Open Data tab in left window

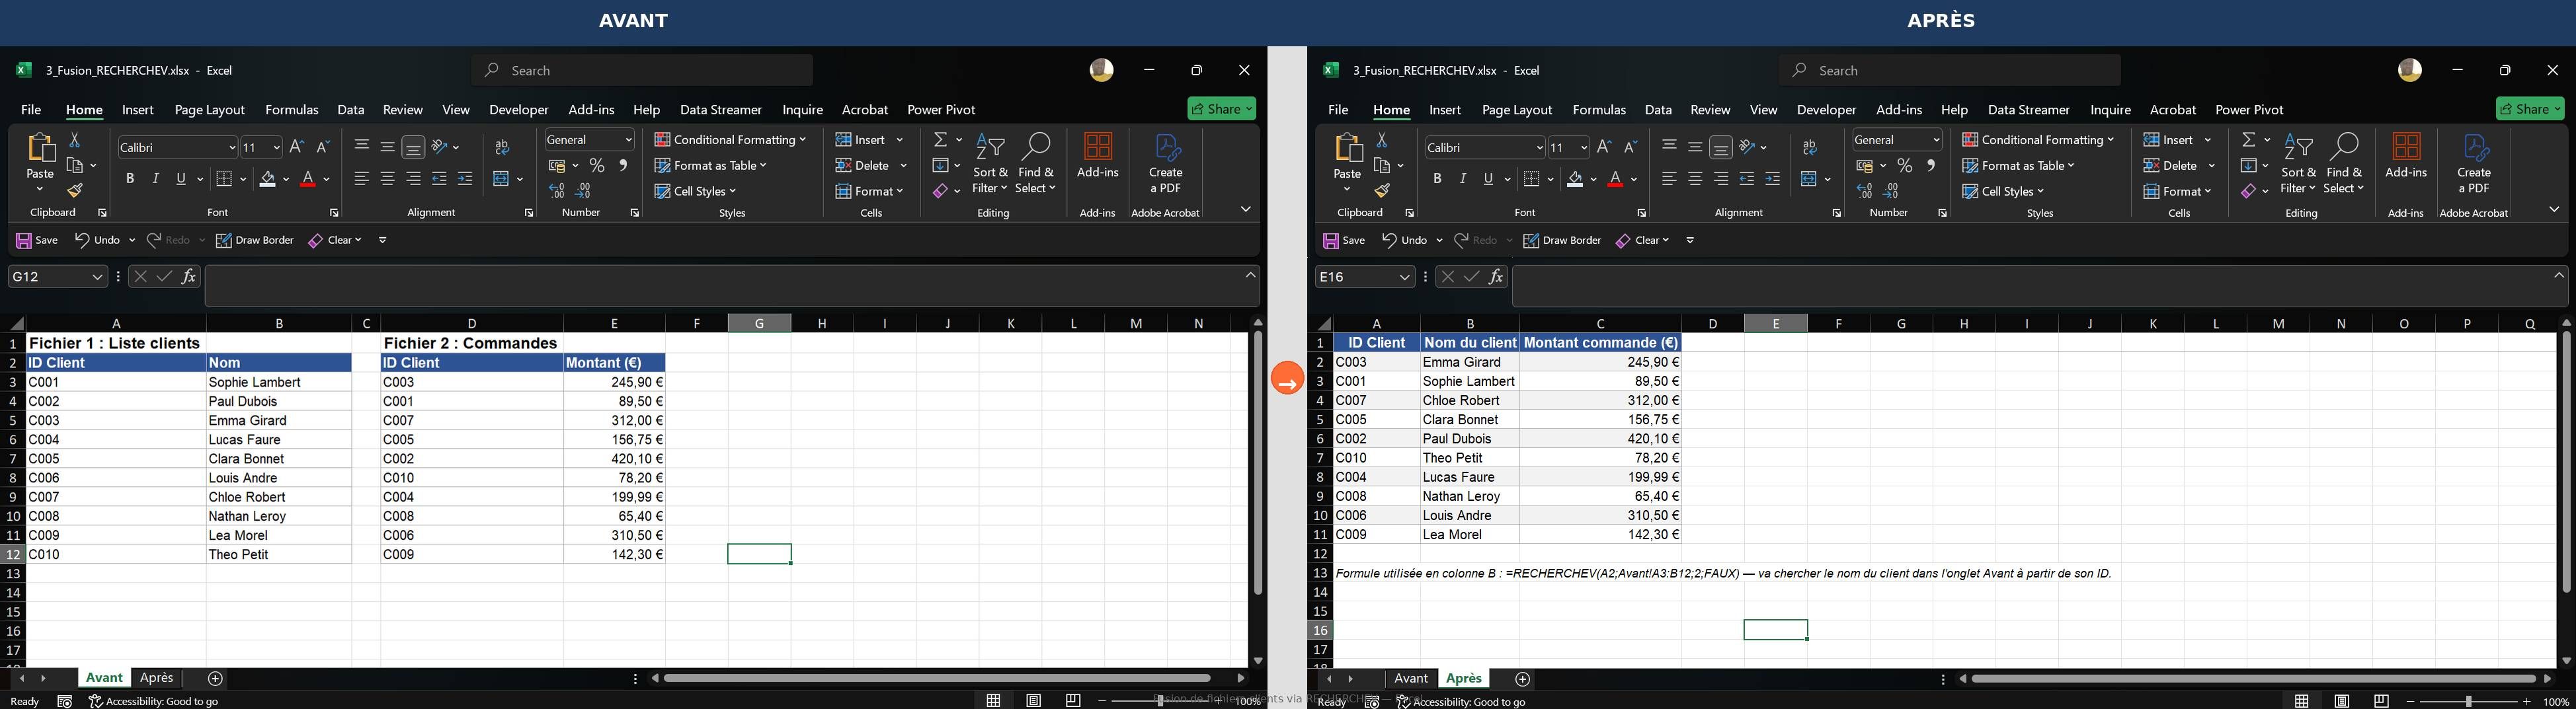pos(351,110)
